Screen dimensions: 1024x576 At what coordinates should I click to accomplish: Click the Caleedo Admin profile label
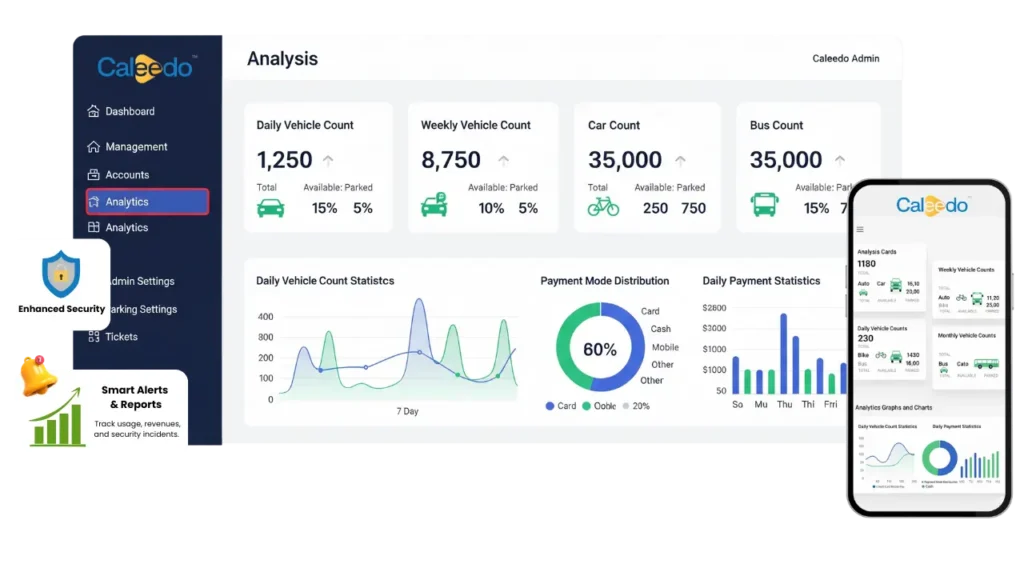pos(846,58)
